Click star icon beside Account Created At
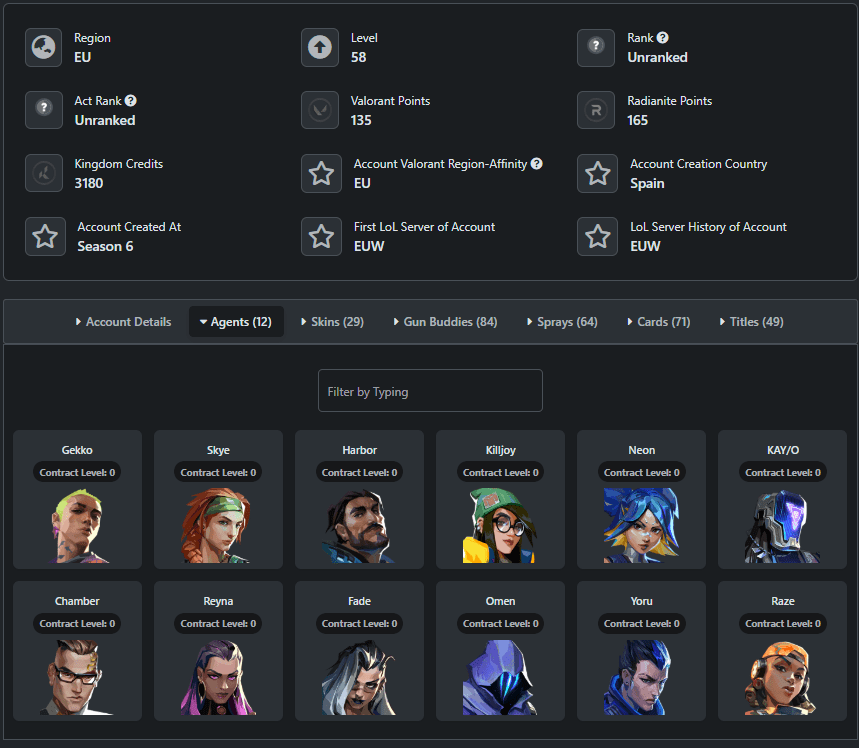 45,236
